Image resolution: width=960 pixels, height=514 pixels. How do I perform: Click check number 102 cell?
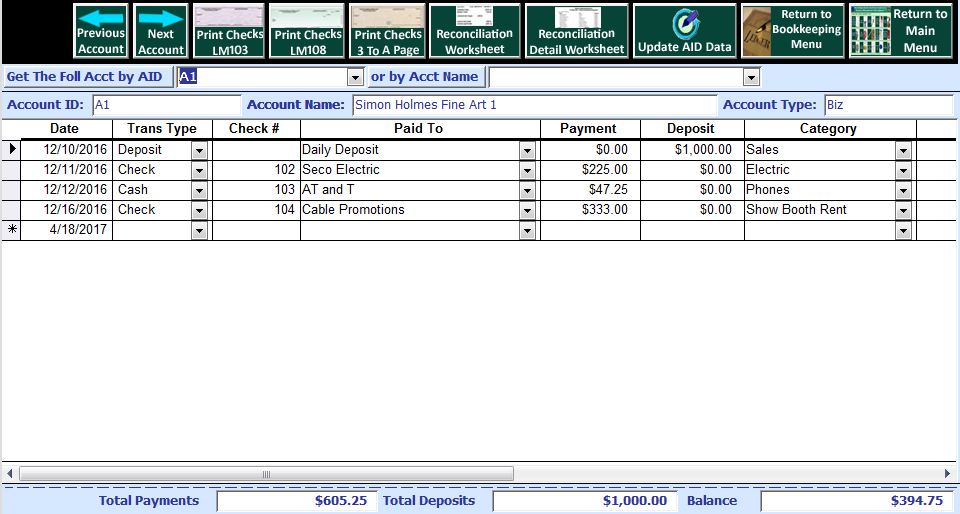pyautogui.click(x=256, y=169)
